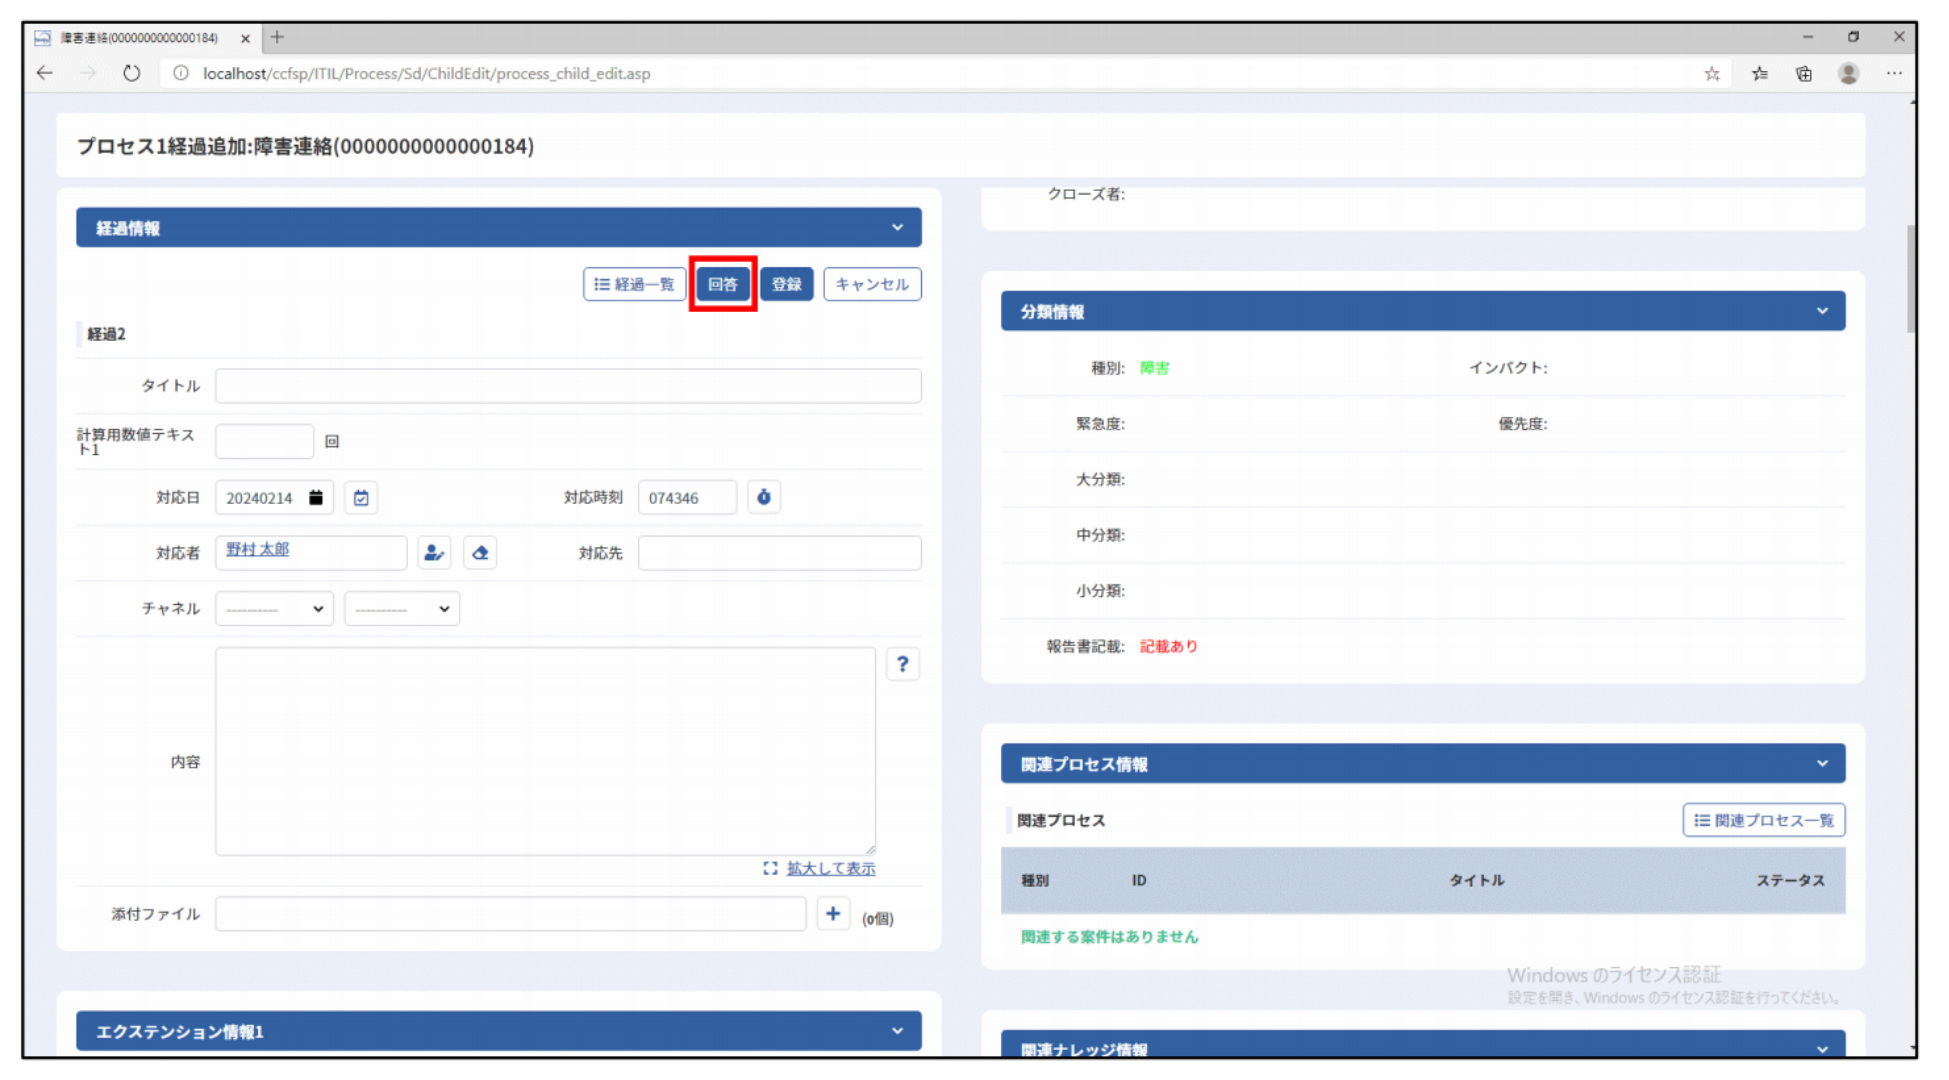Click the 回答 button
Image resolution: width=1949 pixels, height=1080 pixels.
[x=723, y=284]
